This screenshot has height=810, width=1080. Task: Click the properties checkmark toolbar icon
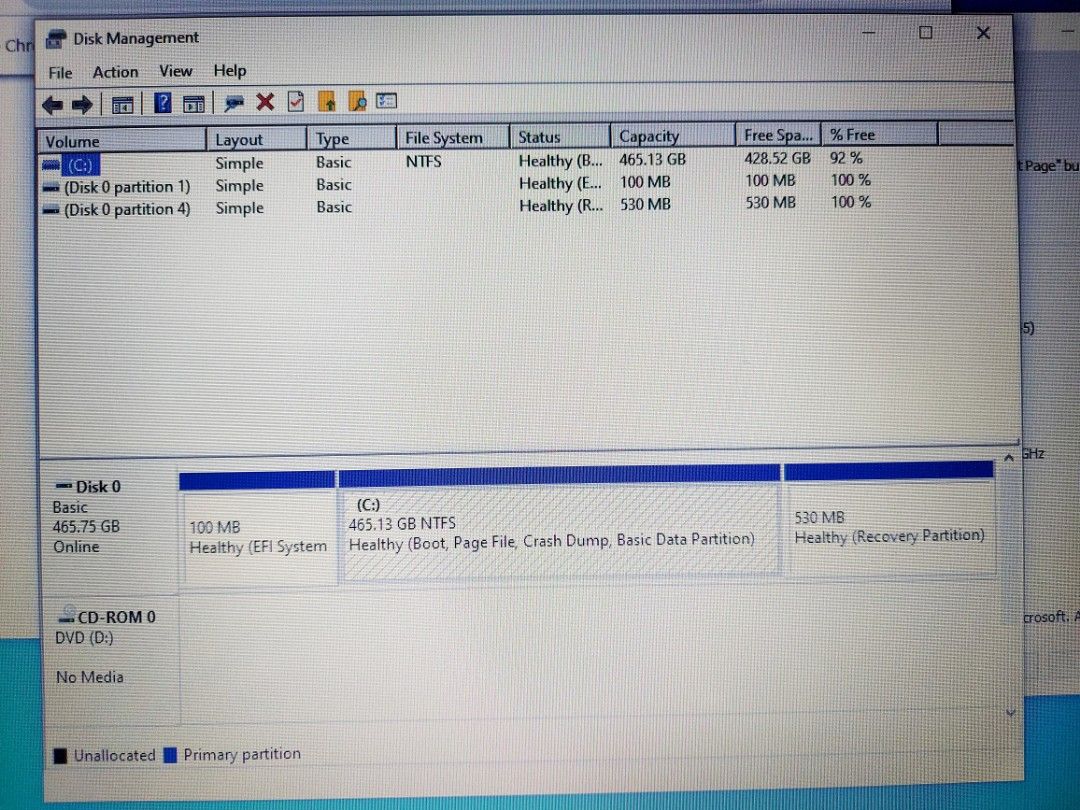click(296, 101)
